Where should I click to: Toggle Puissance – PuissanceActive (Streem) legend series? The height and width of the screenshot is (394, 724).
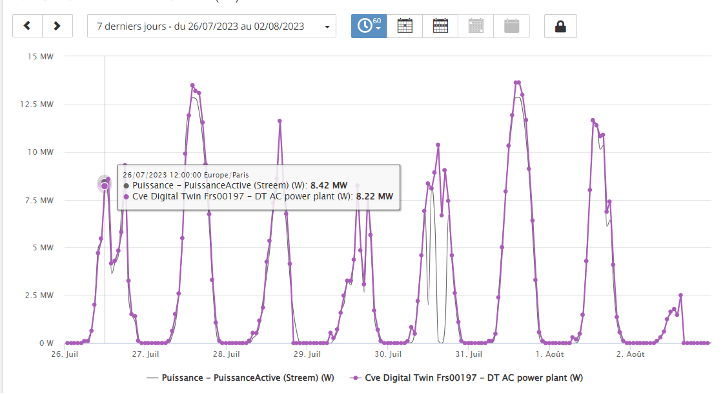click(x=240, y=378)
